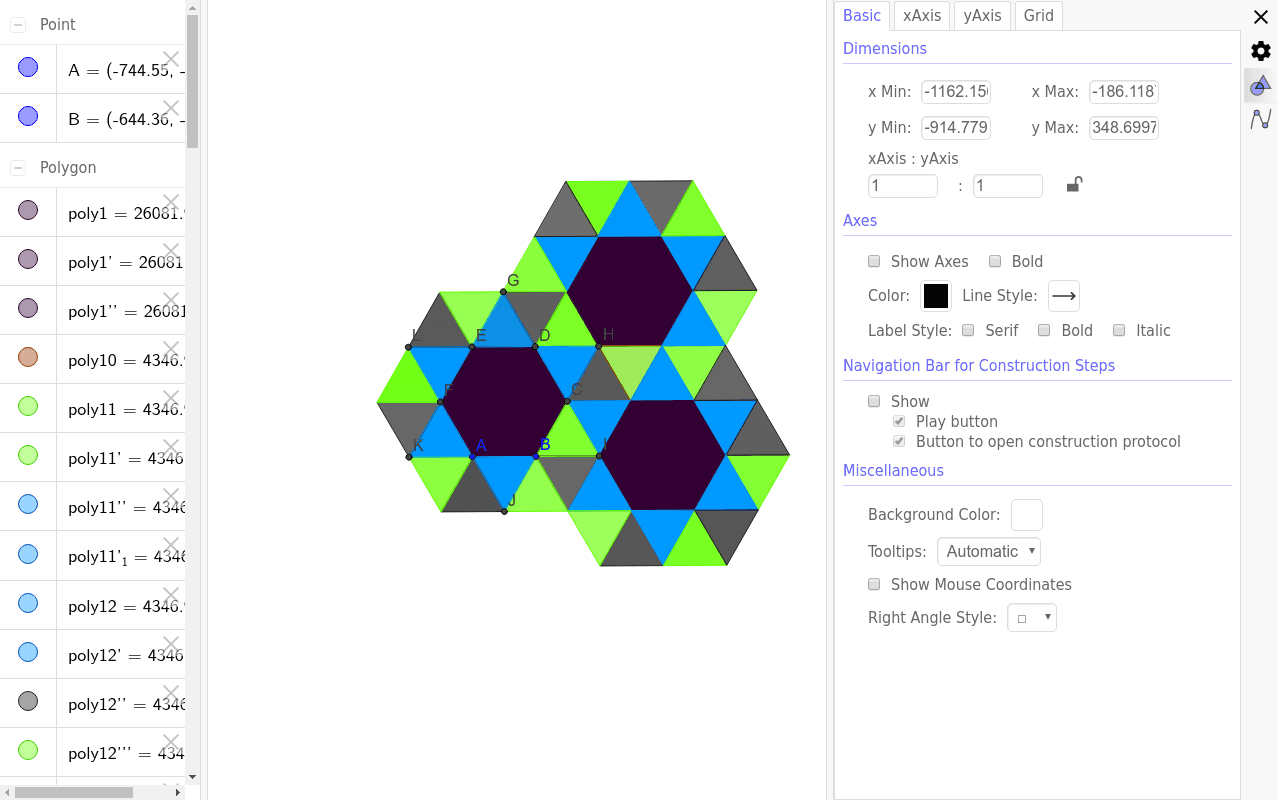Click the axis ratio lock icon
This screenshot has width=1280, height=802.
coord(1074,185)
